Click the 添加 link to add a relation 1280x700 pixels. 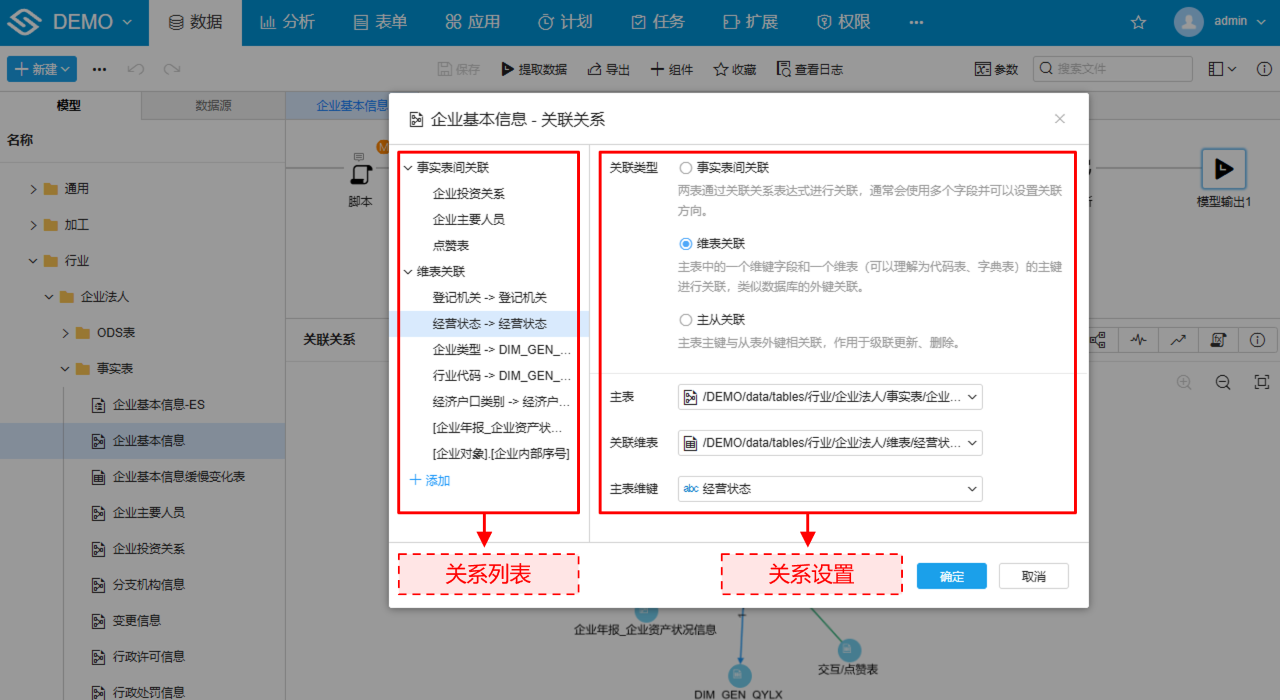(x=430, y=480)
